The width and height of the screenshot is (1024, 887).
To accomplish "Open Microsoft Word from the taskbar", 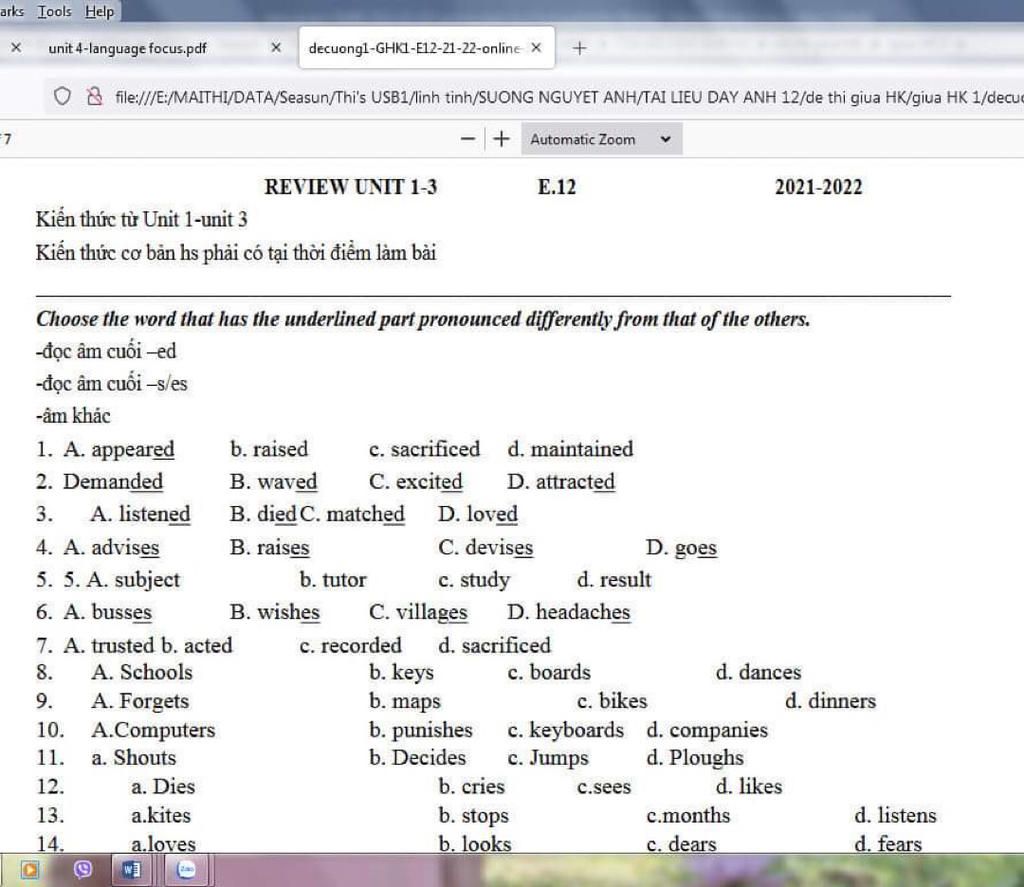I will (131, 870).
